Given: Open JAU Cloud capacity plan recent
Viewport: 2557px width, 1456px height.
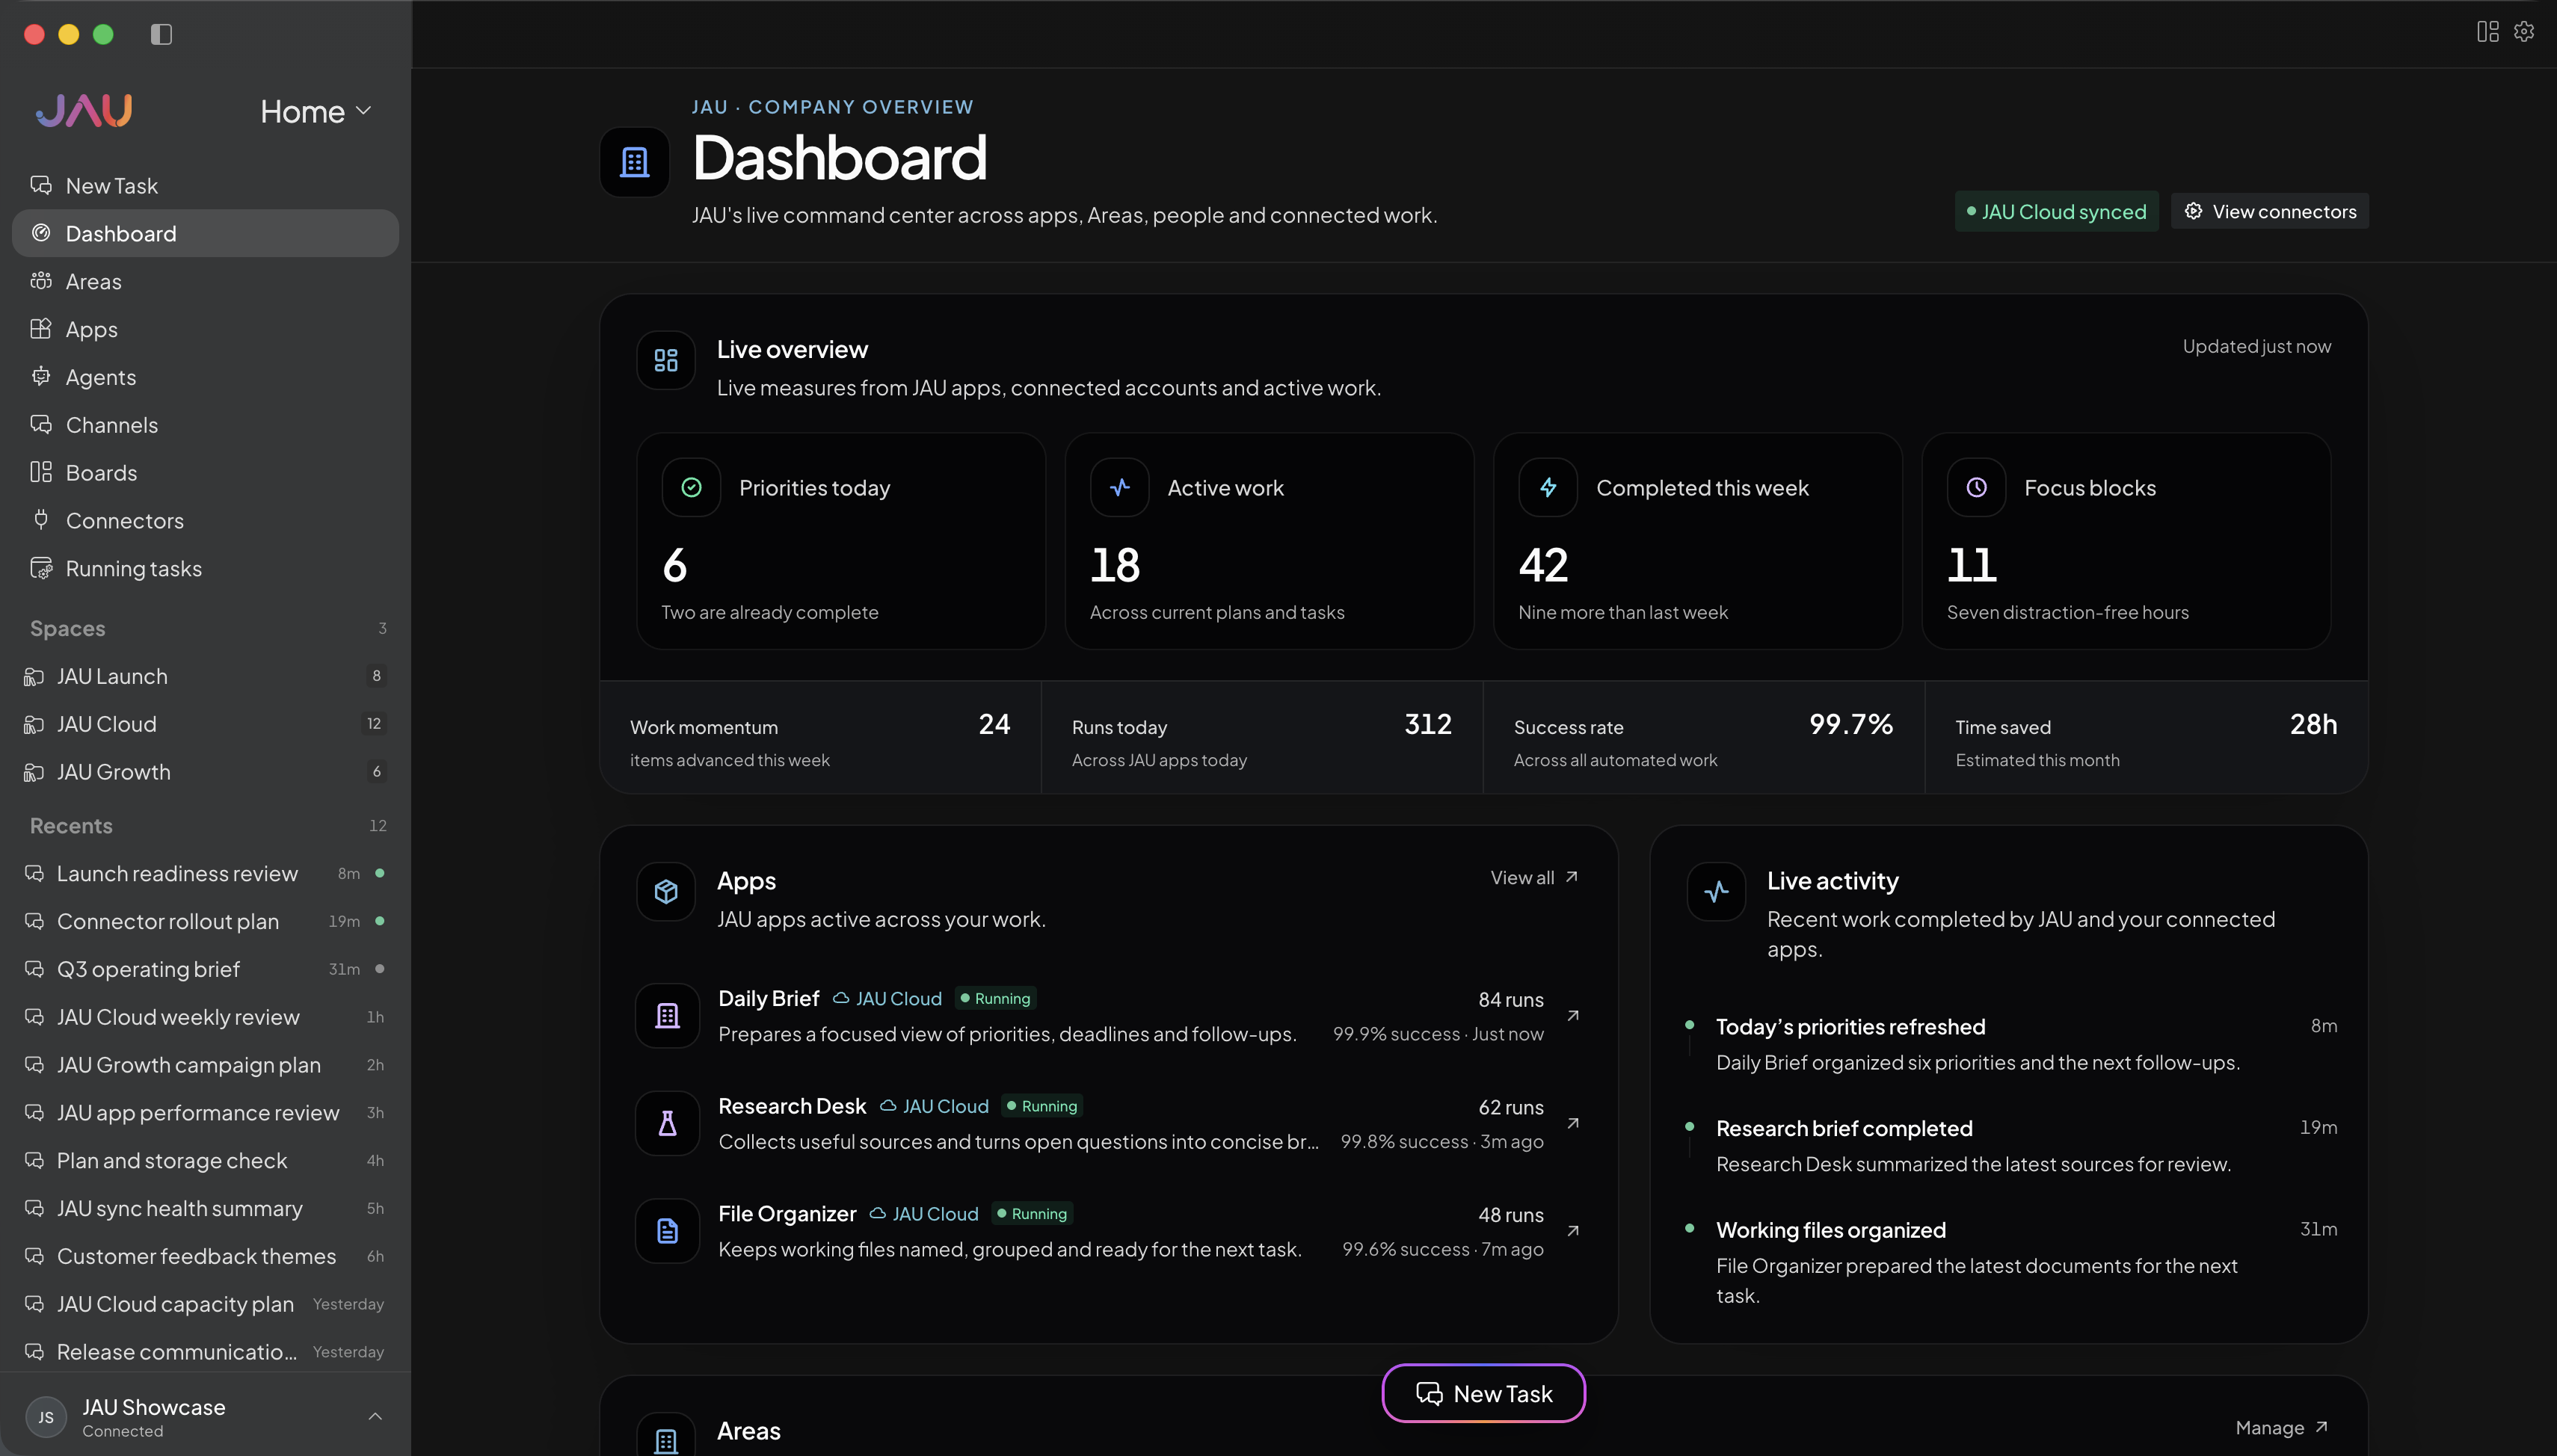Looking at the screenshot, I should point(205,1304).
